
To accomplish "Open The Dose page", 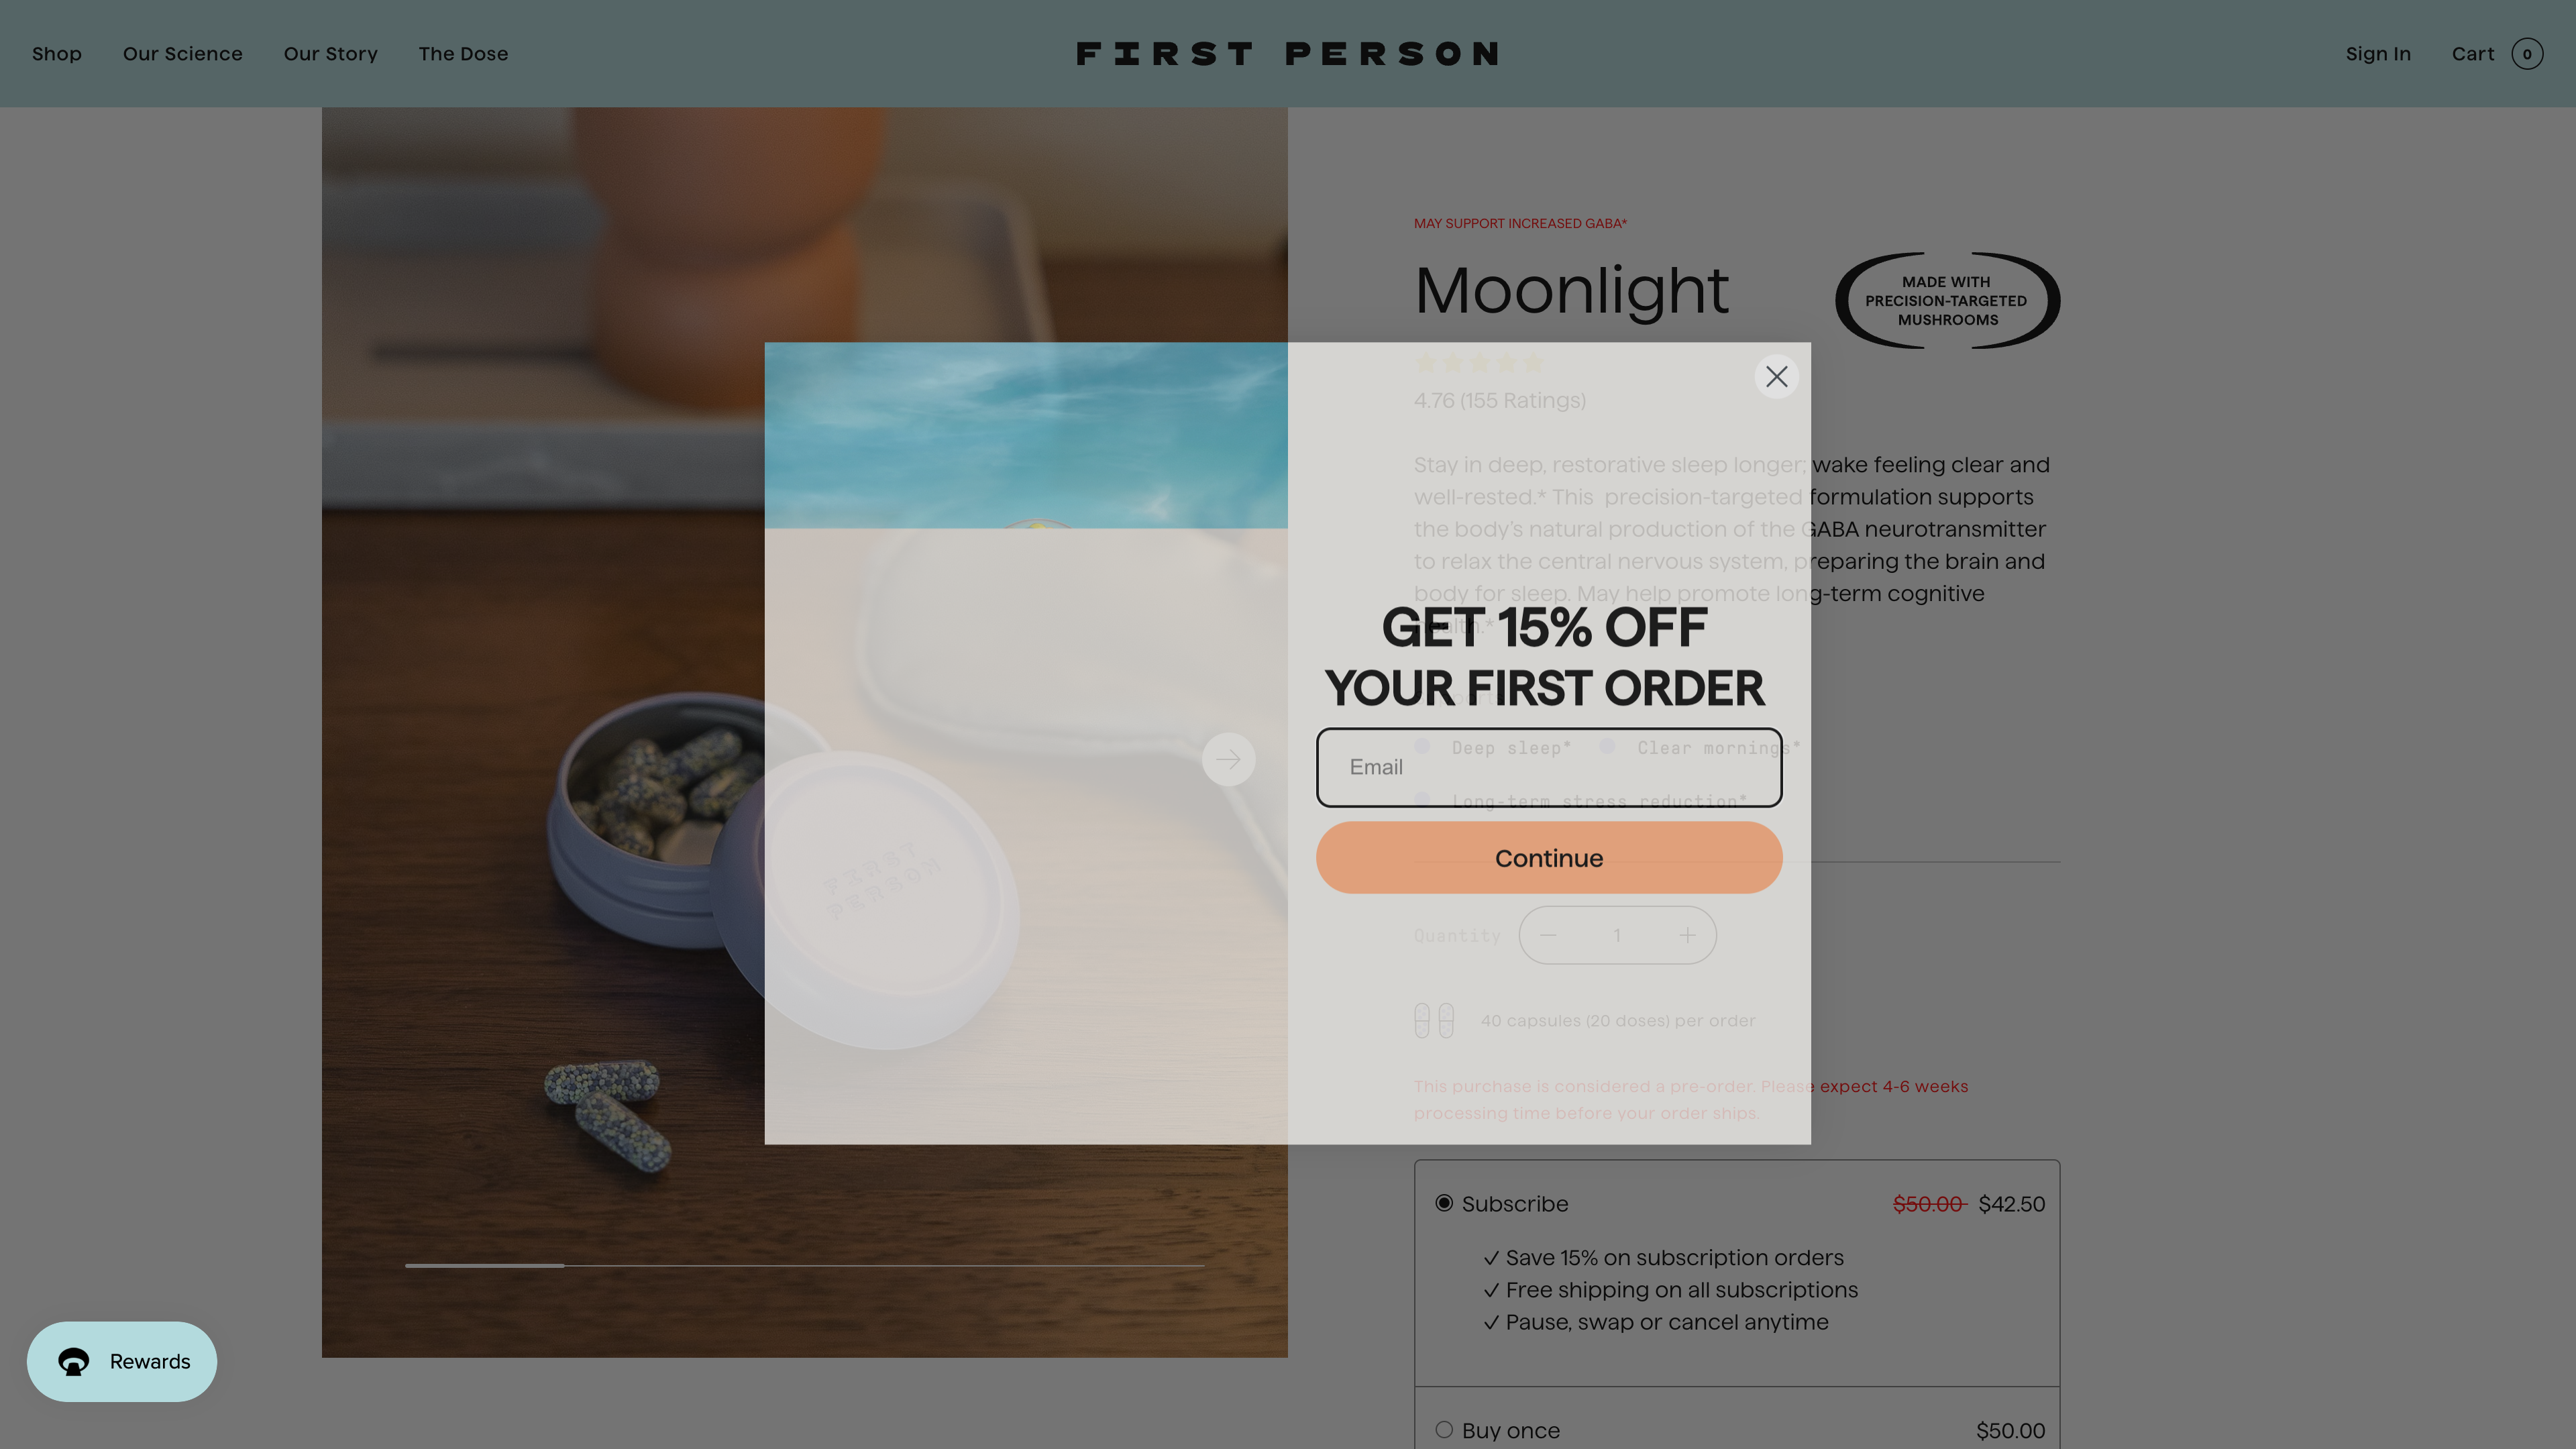I will point(463,54).
